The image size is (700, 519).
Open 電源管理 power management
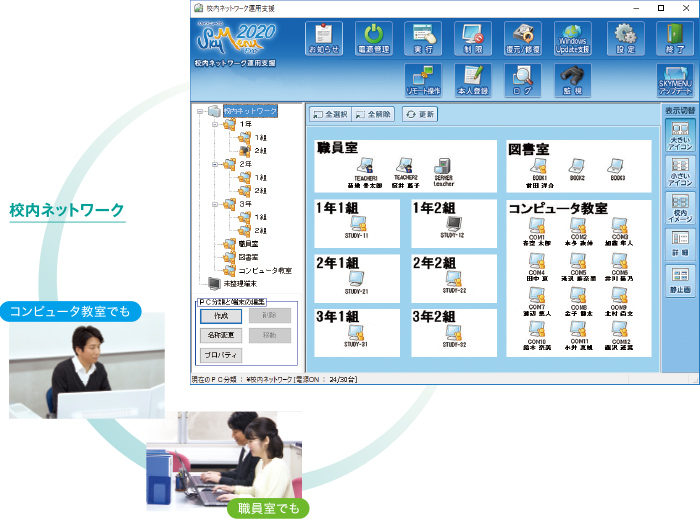(x=374, y=38)
